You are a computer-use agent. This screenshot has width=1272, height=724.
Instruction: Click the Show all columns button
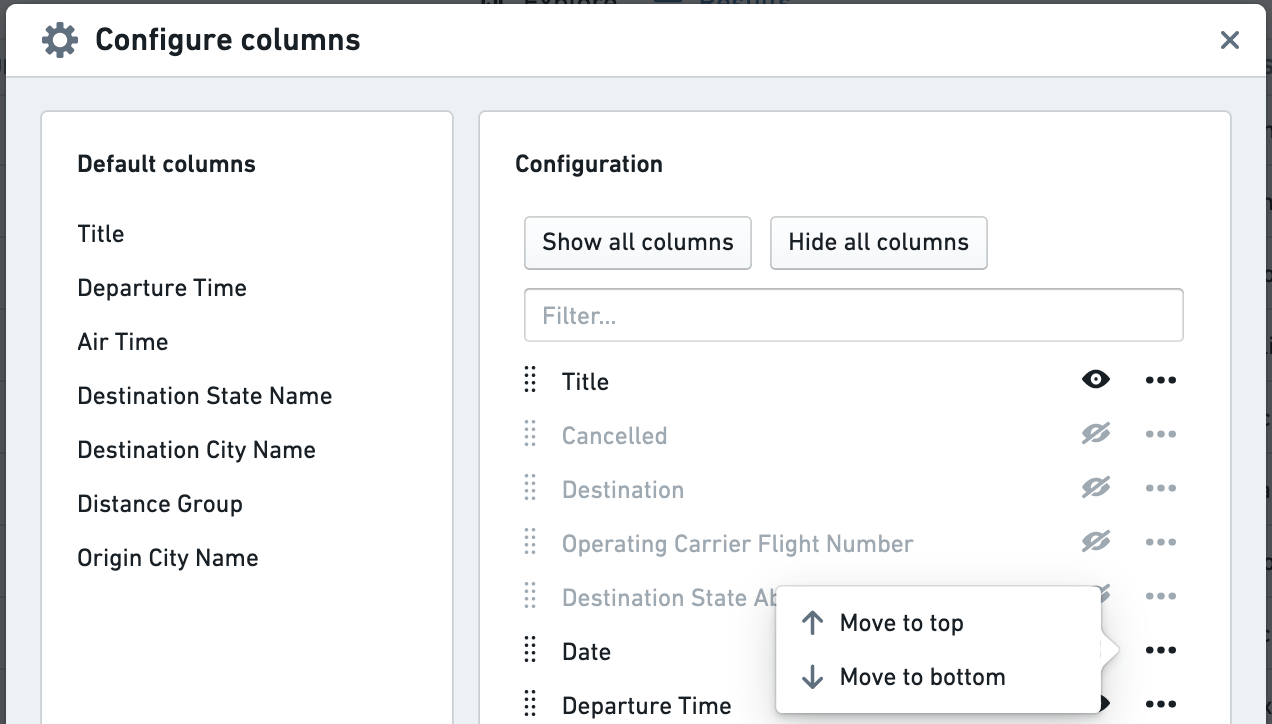click(x=638, y=242)
